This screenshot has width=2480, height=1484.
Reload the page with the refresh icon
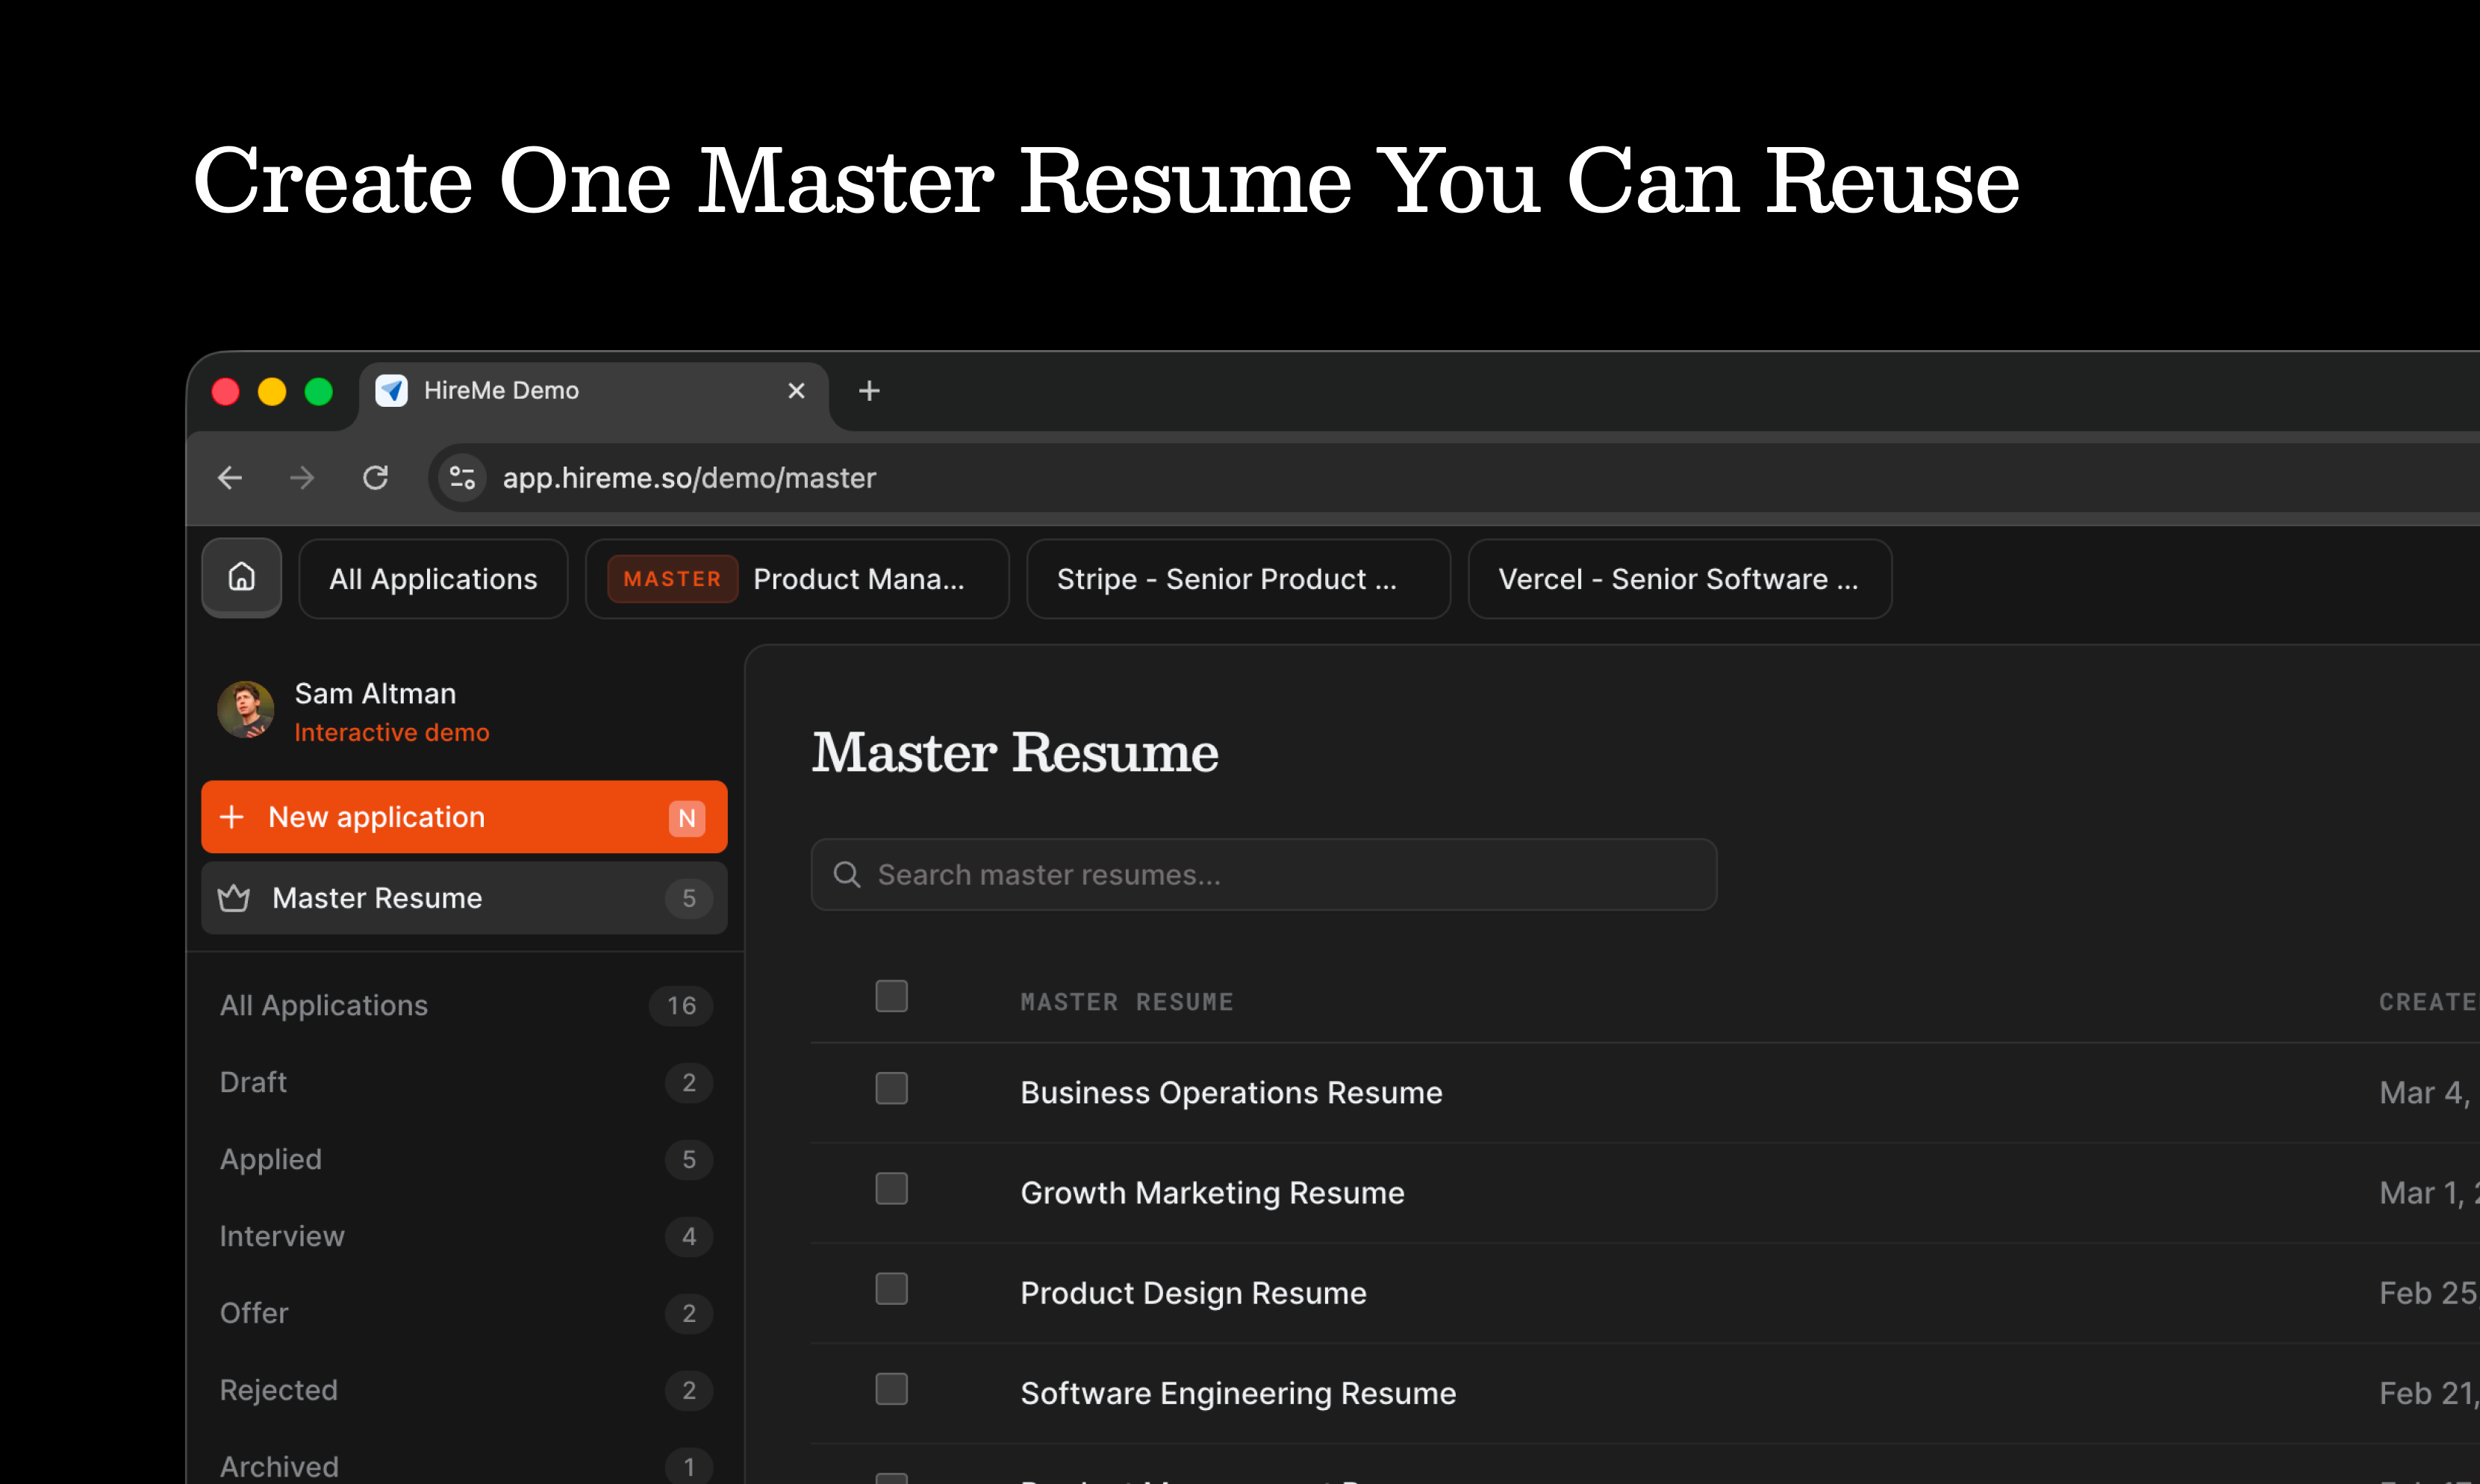click(x=375, y=478)
